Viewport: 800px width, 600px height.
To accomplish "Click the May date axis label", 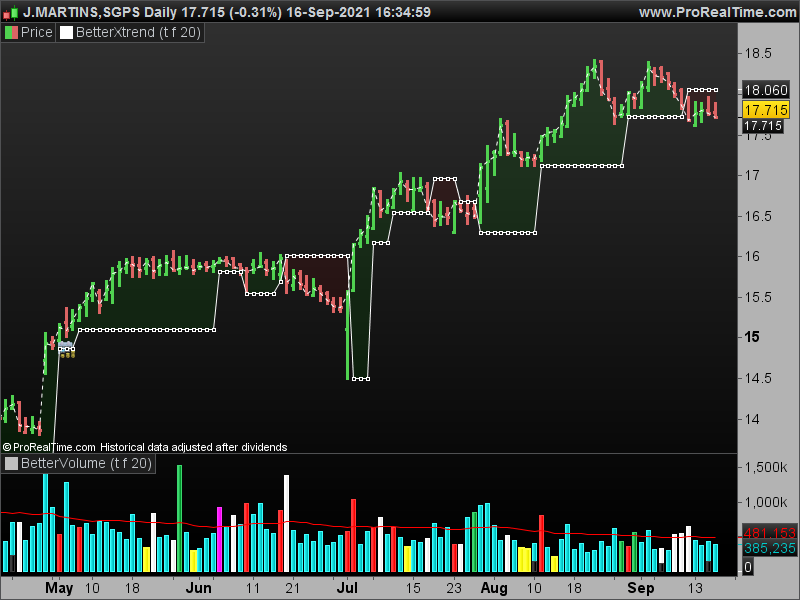I will click(x=59, y=588).
